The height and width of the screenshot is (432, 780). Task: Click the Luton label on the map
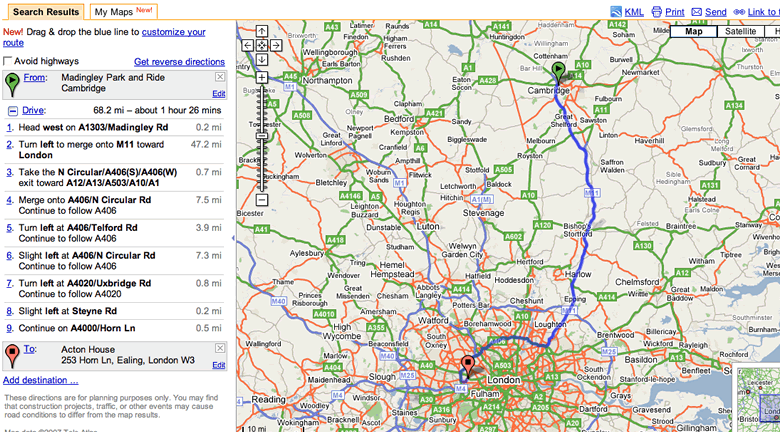428,226
